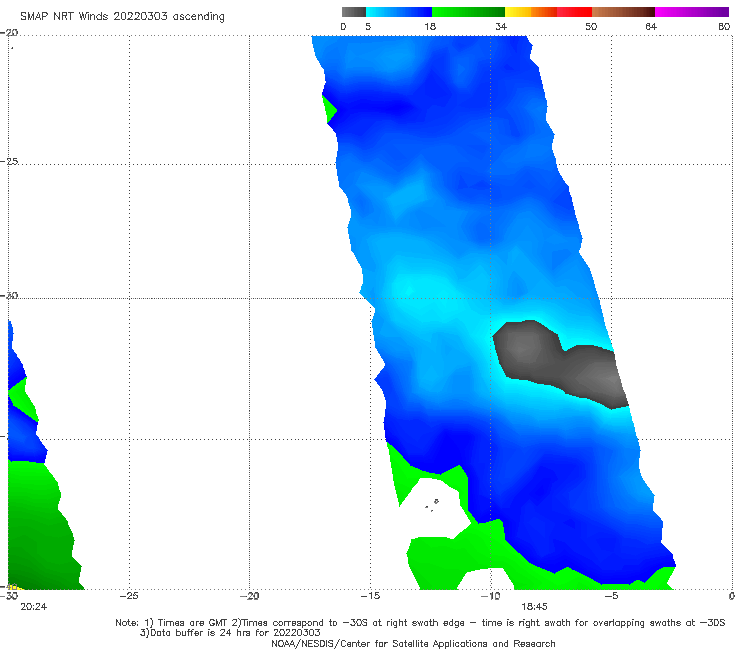Click latitude label '-30' on left axis

pos(10,295)
